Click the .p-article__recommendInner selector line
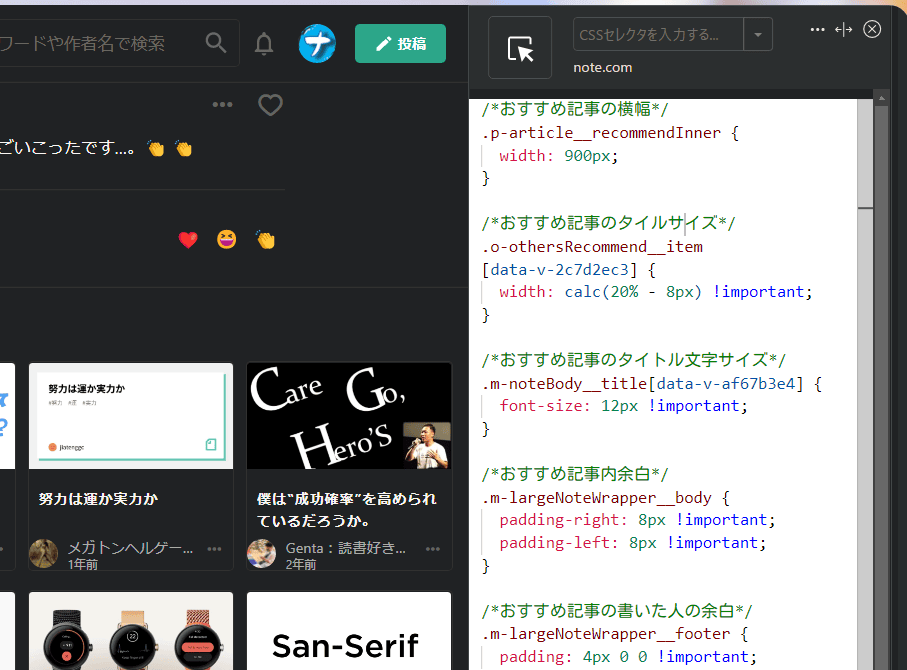 (x=610, y=133)
